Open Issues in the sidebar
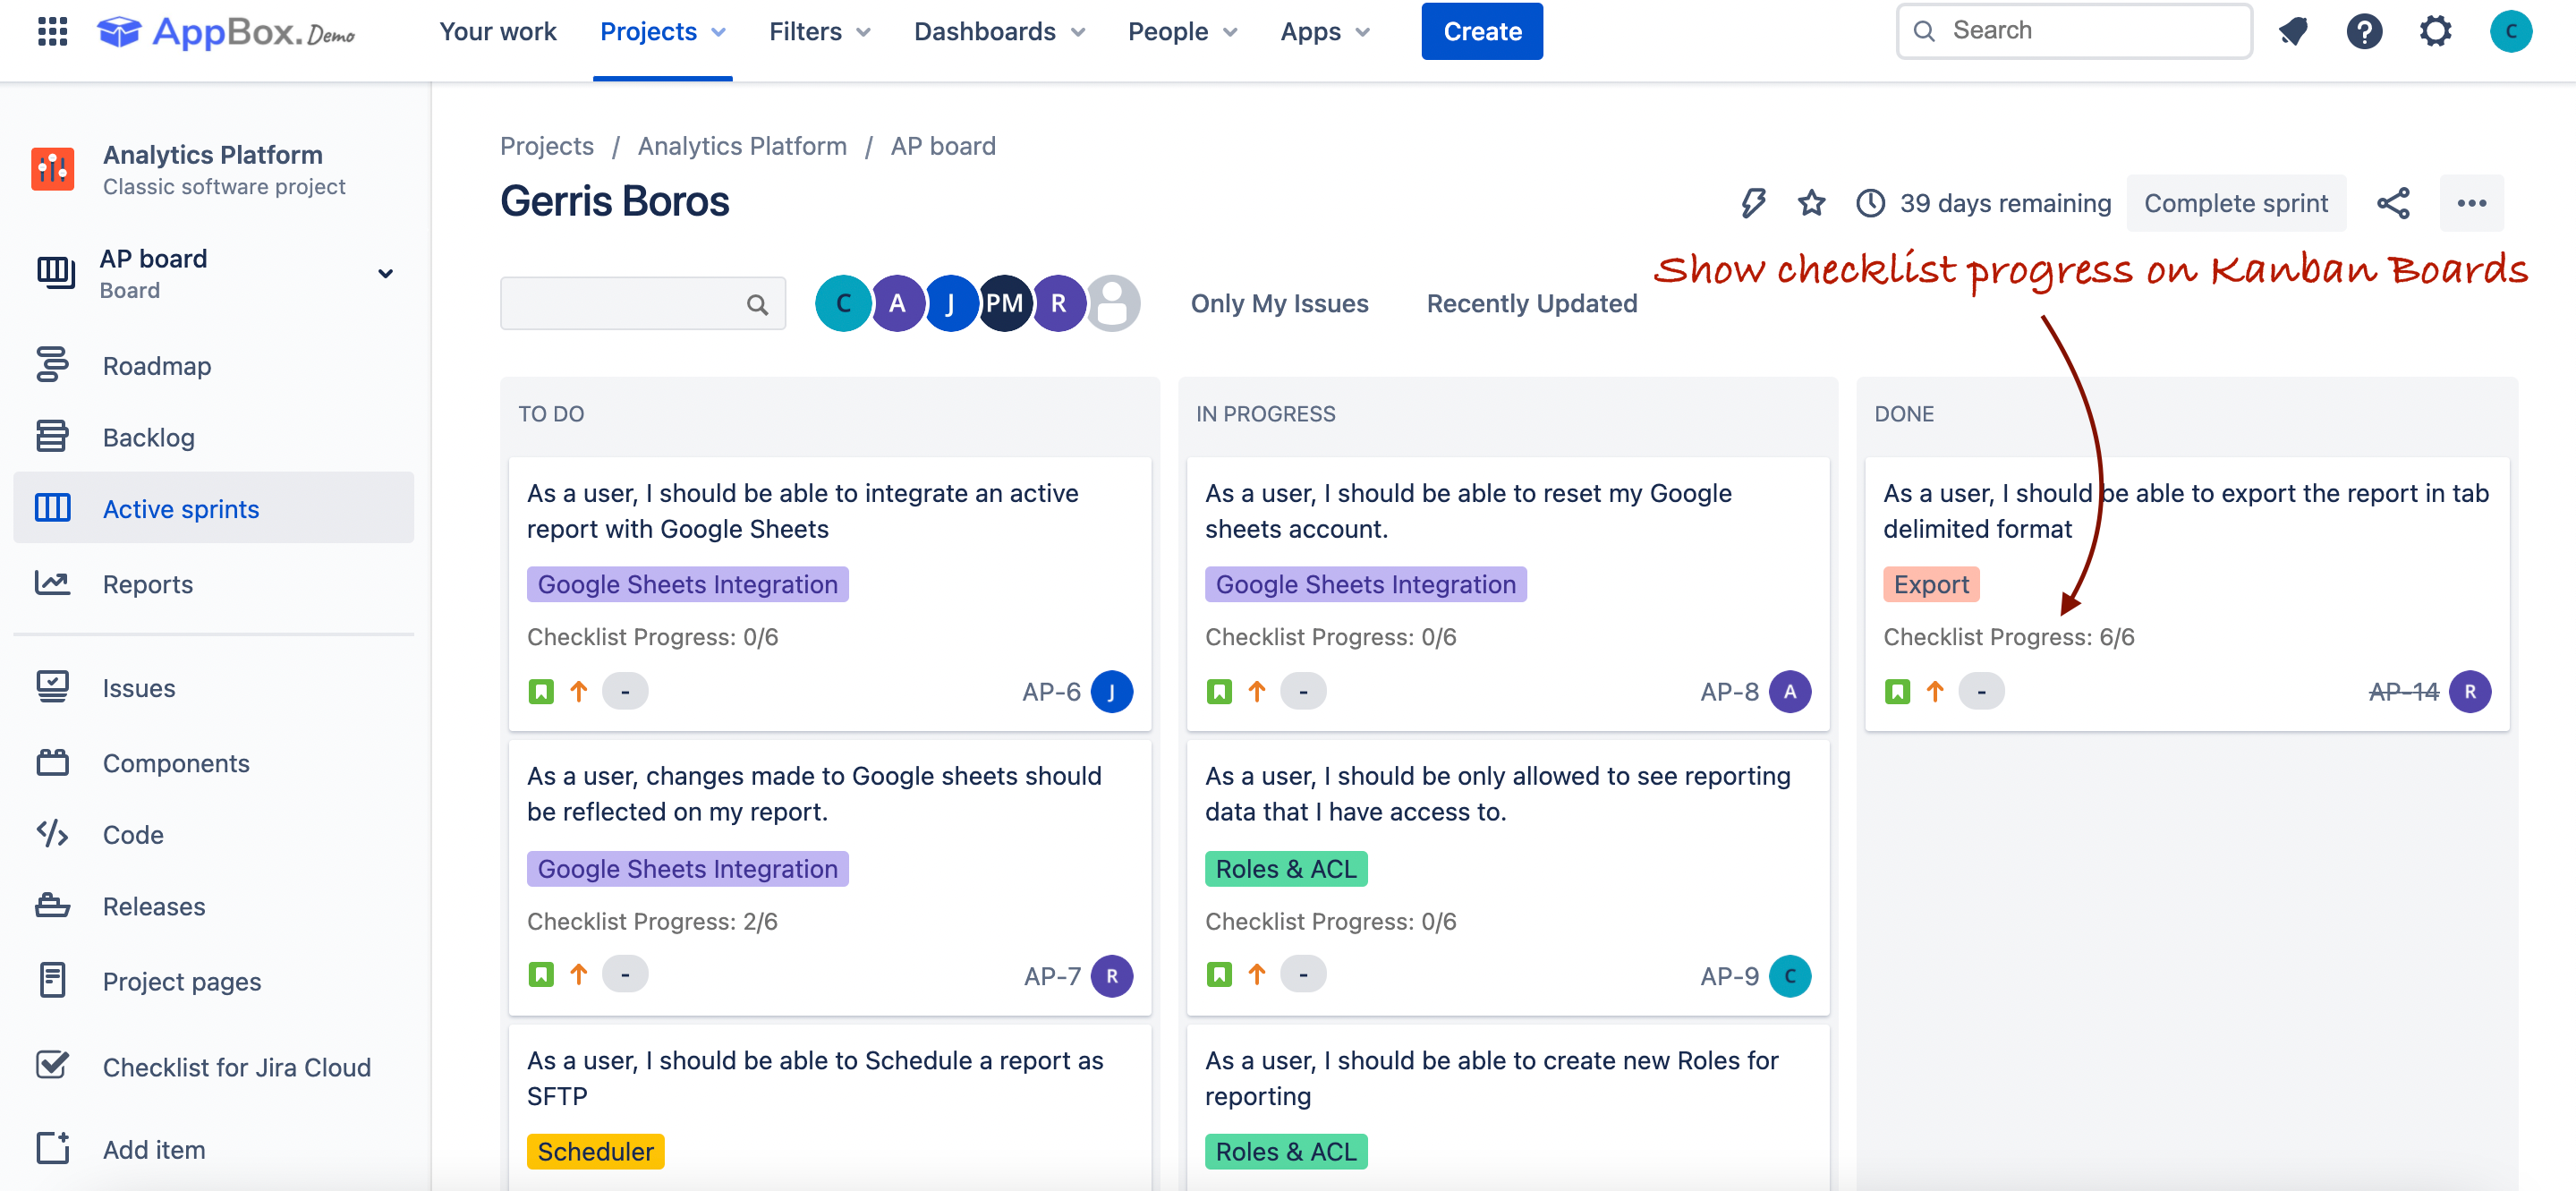 [x=213, y=687]
